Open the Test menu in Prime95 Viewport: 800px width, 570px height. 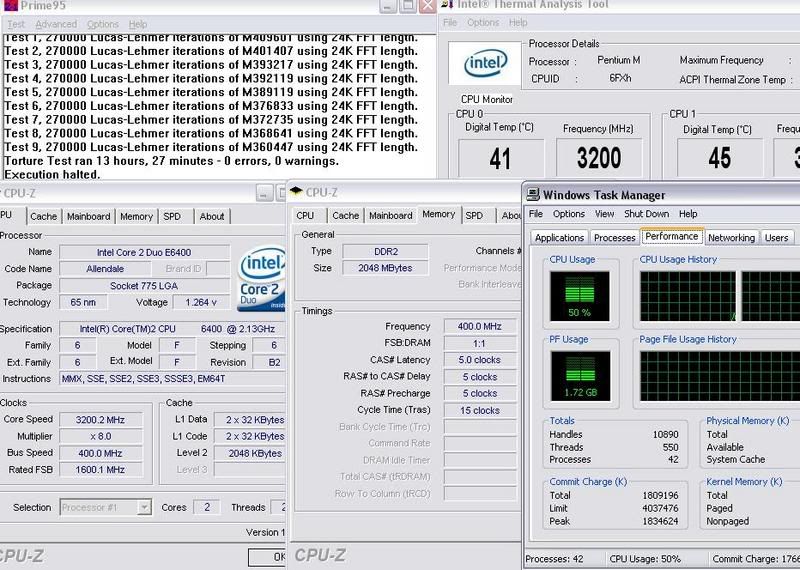(x=15, y=24)
